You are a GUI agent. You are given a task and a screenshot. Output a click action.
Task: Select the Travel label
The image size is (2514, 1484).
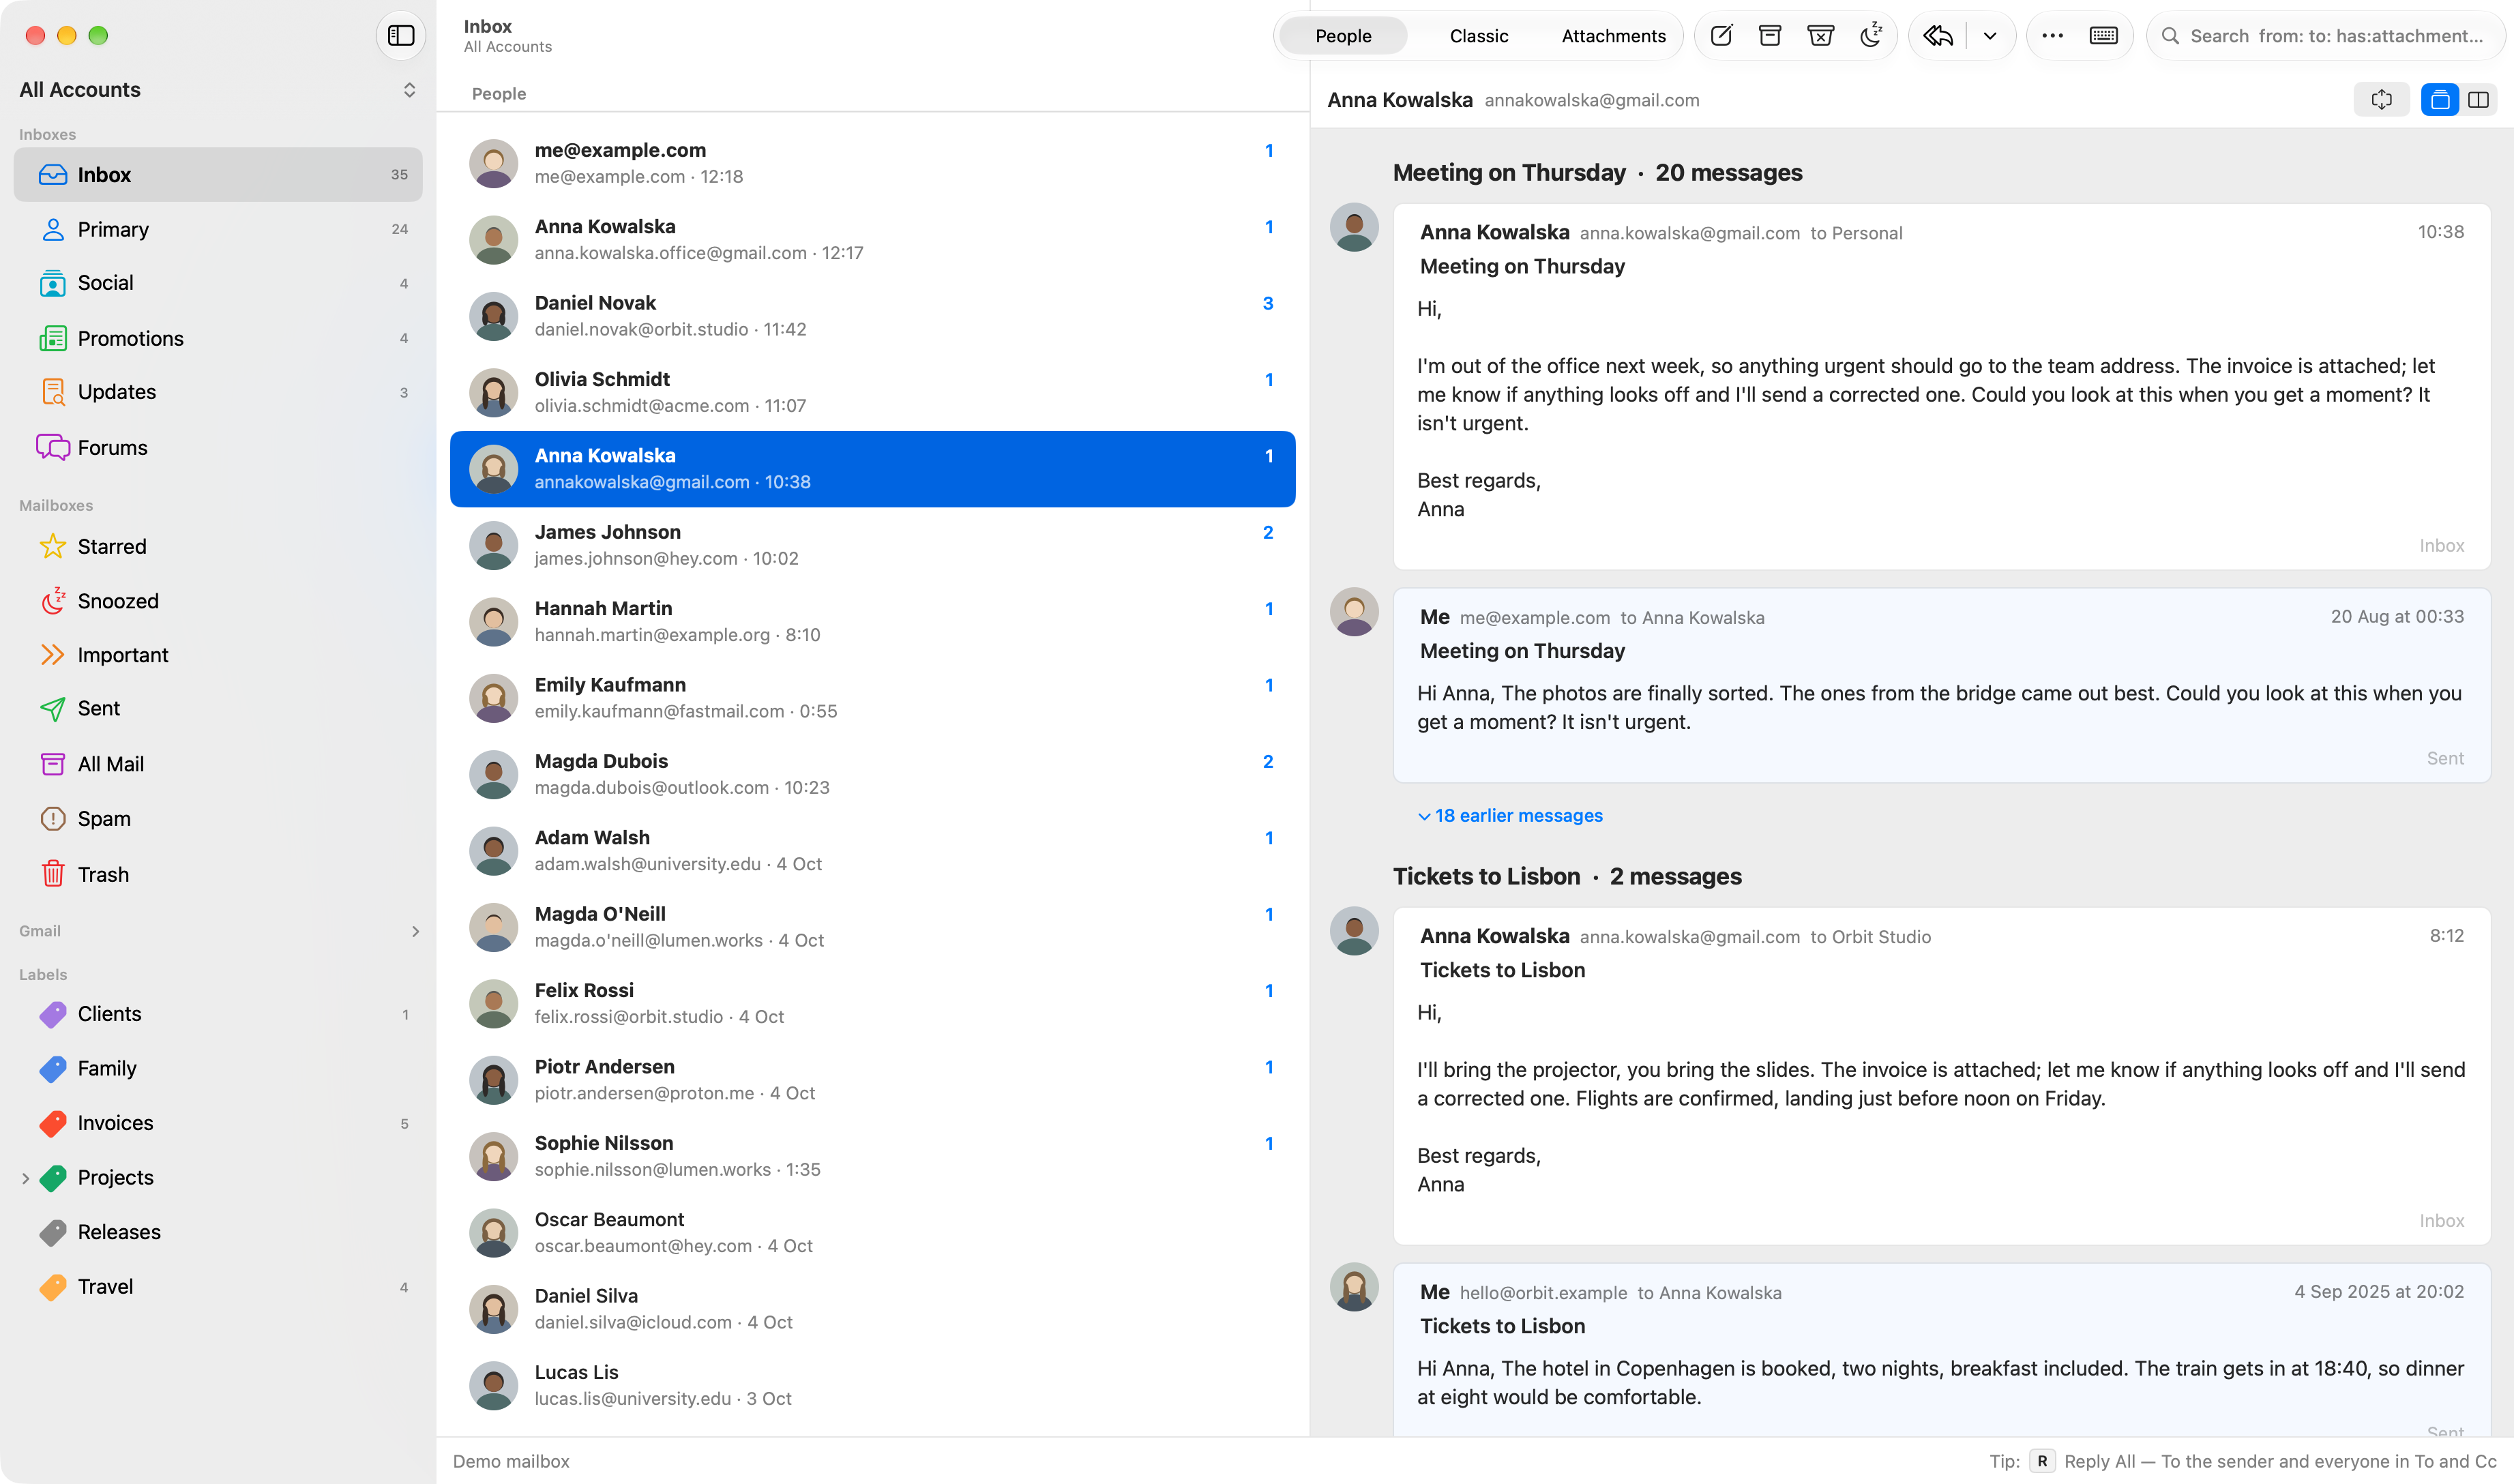(x=218, y=1287)
